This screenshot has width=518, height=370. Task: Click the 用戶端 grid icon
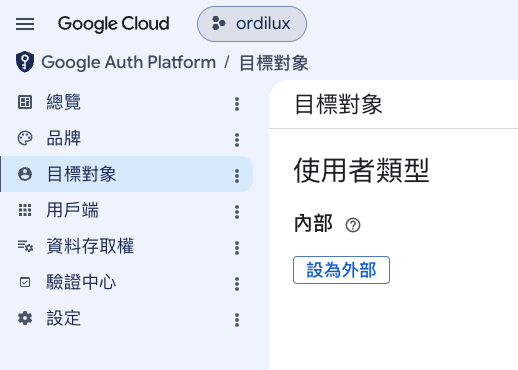[25, 210]
